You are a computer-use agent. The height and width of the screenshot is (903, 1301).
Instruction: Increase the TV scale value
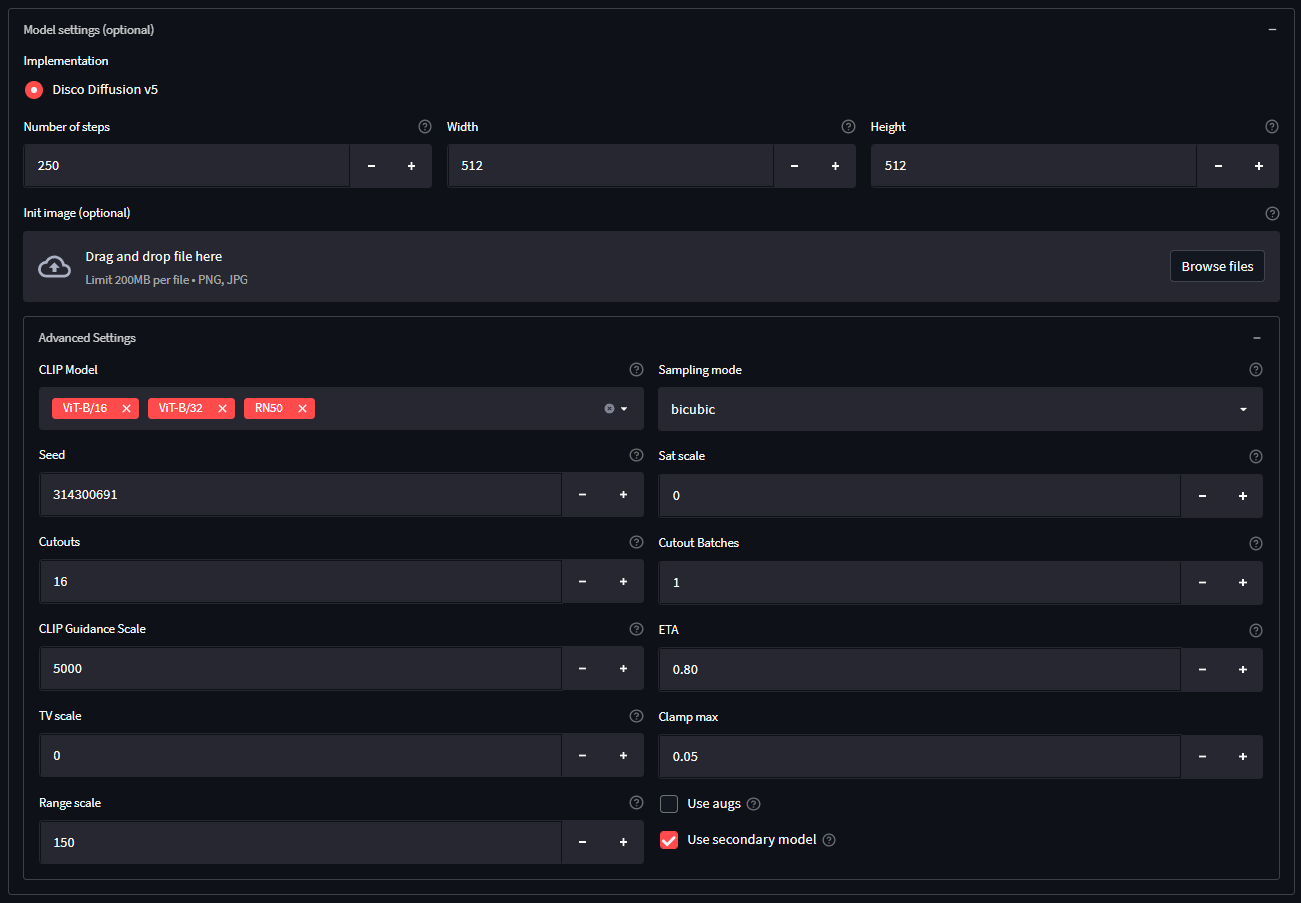pos(623,756)
